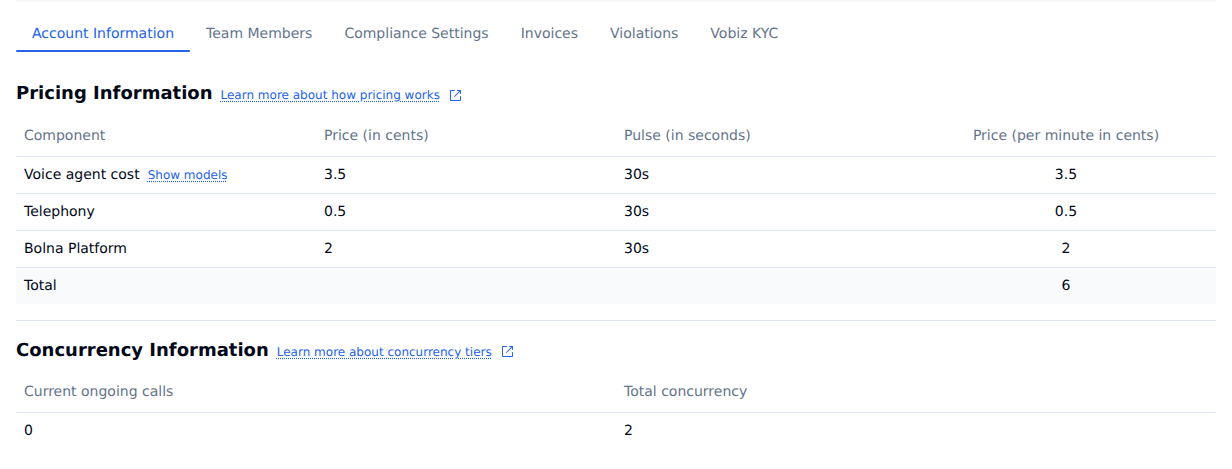Screen dimensions: 1232x469
Task: Click Telephony pulse value '30s'
Action: pos(636,211)
